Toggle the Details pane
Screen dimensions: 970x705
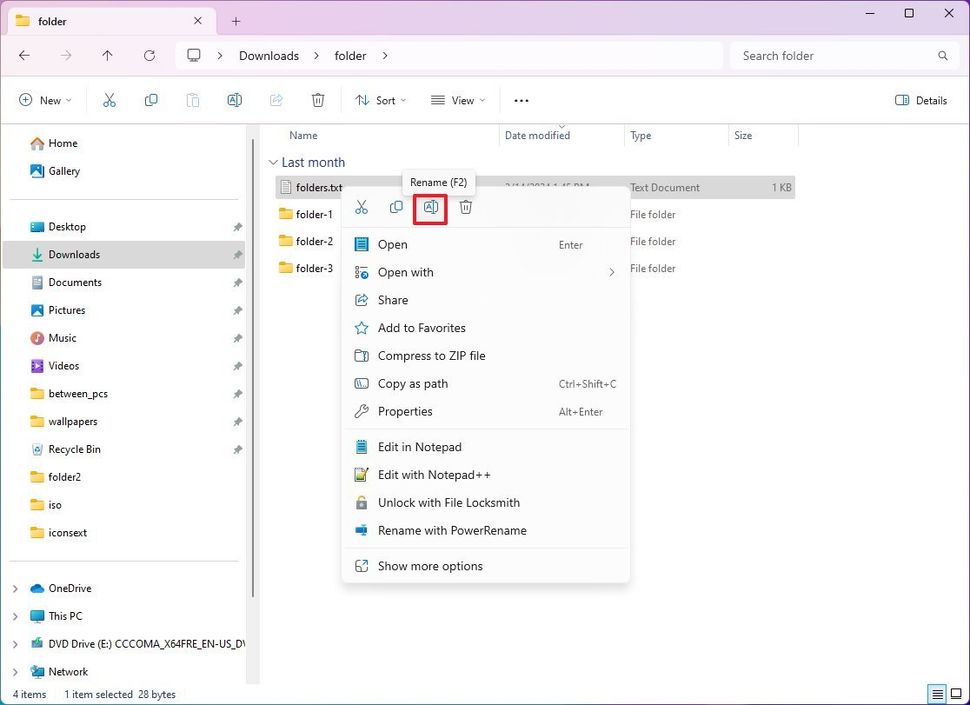tap(919, 100)
